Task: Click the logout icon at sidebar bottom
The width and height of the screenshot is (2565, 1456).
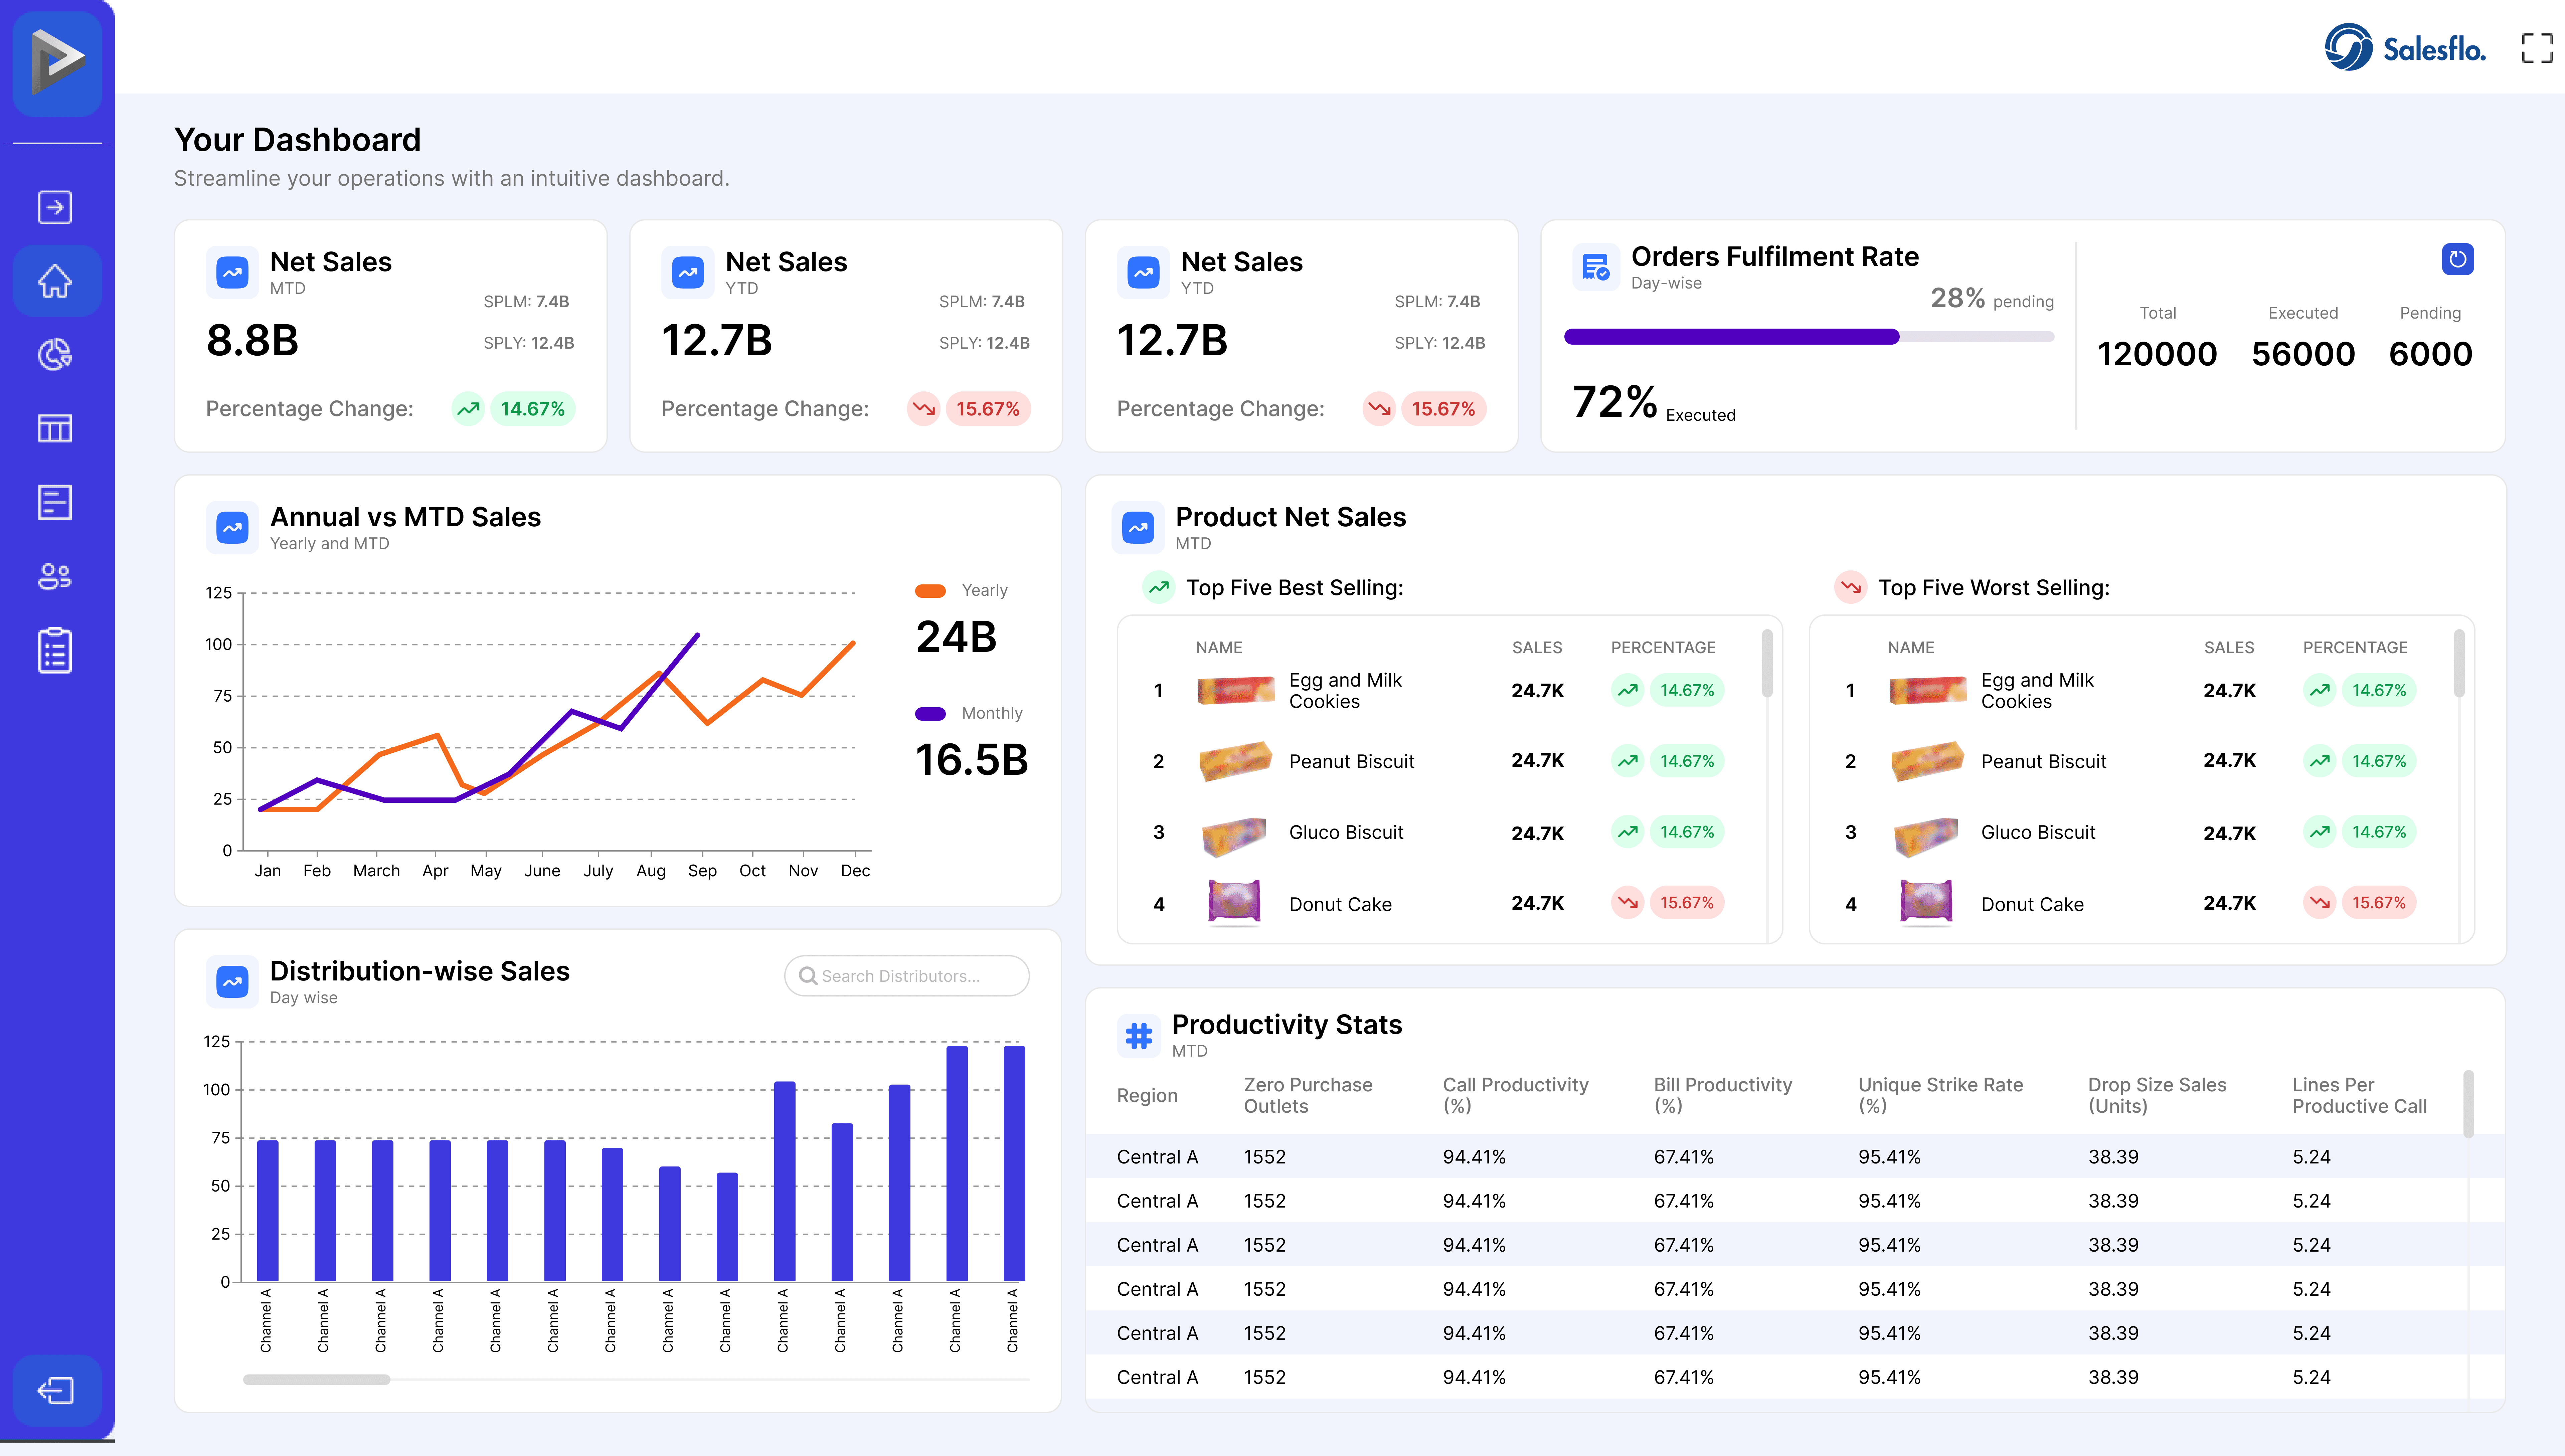Action: pyautogui.click(x=55, y=1390)
